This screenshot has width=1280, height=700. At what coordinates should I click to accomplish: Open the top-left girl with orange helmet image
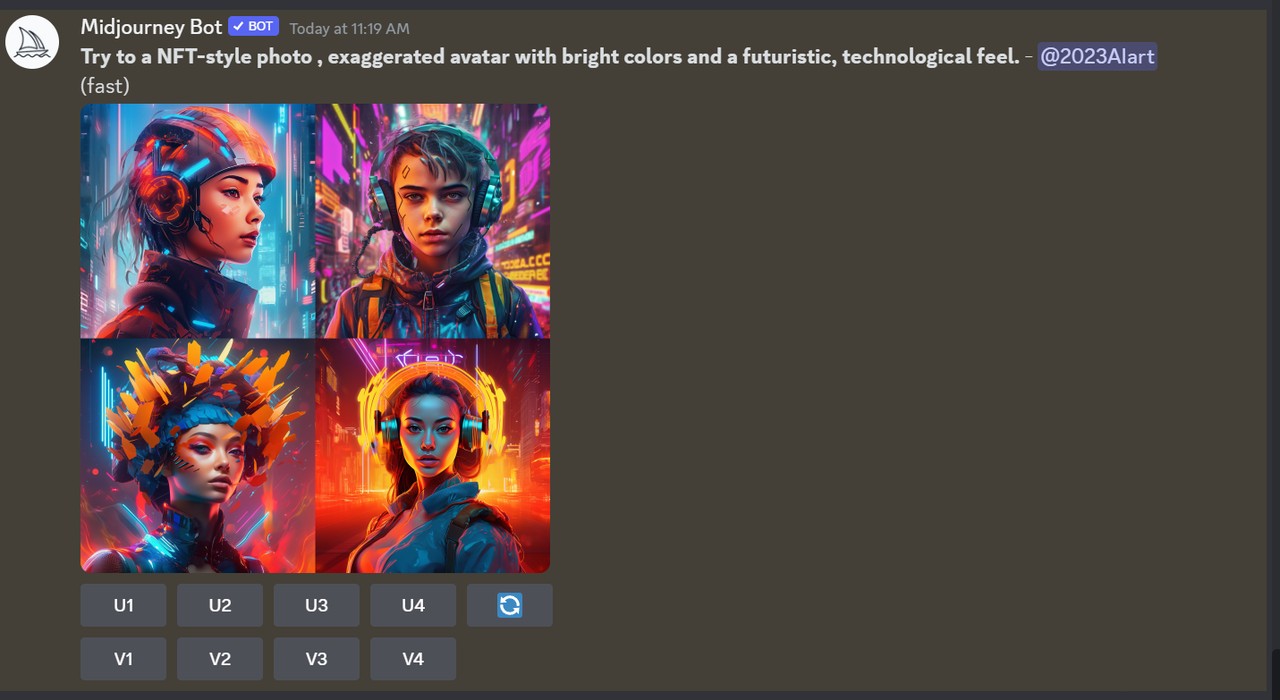tap(198, 221)
